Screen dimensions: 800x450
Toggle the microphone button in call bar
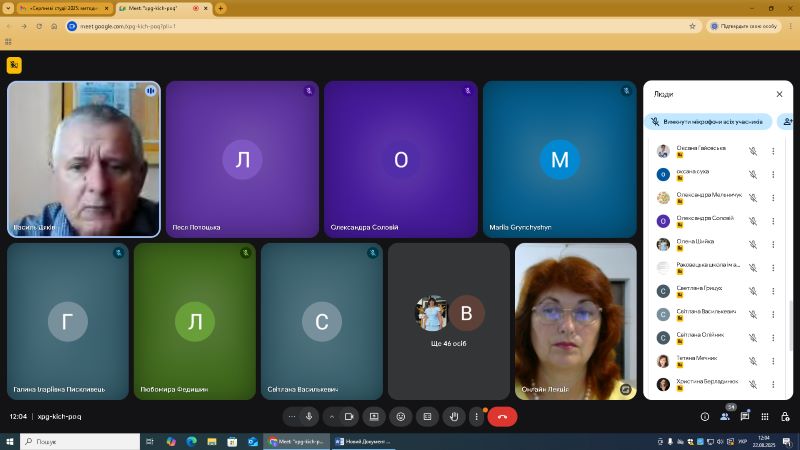(x=309, y=416)
